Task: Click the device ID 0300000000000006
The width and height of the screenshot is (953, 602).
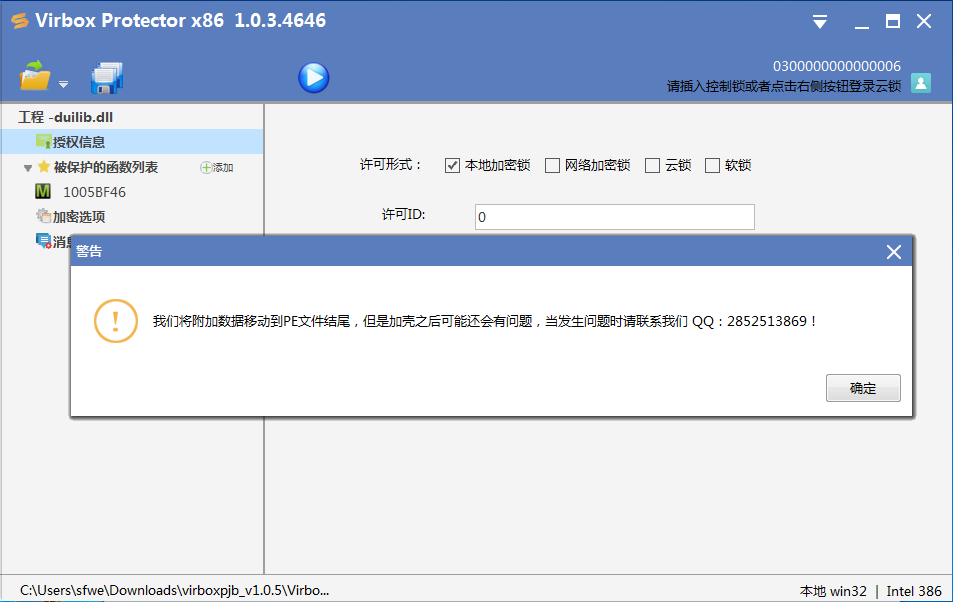Action: [836, 66]
